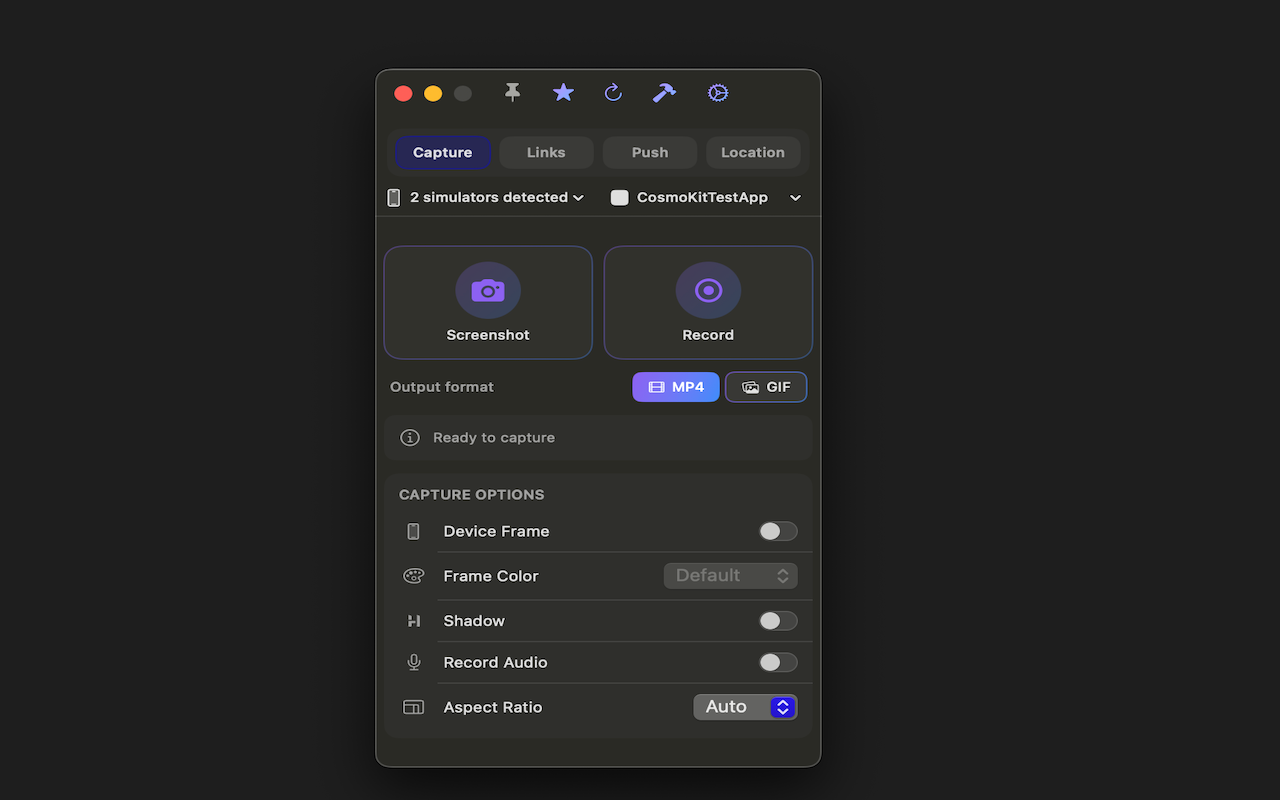This screenshot has width=1280, height=800.
Task: Click the info icon beside Ready to capture
Action: [409, 437]
